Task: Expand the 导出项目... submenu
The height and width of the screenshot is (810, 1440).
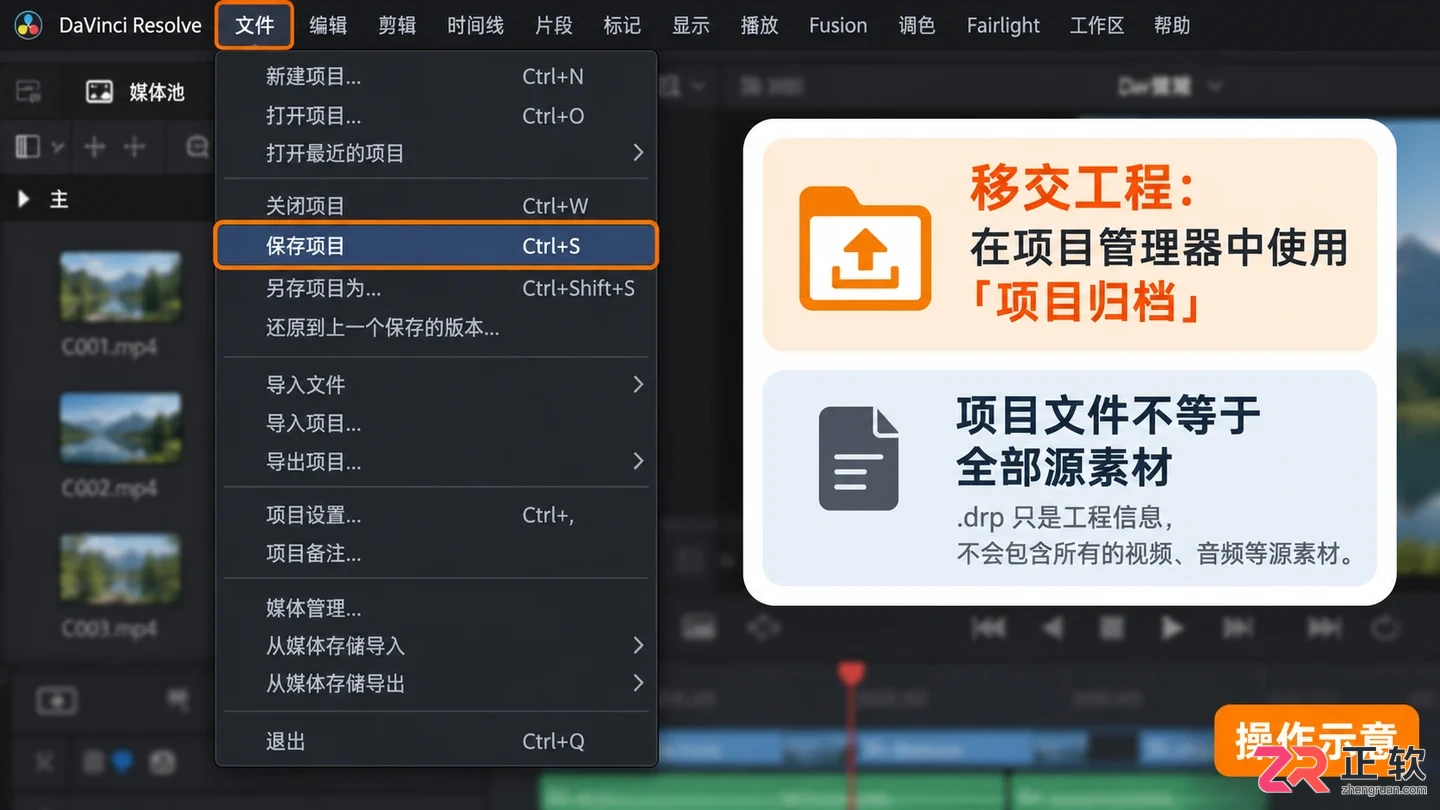Action: pyautogui.click(x=638, y=461)
